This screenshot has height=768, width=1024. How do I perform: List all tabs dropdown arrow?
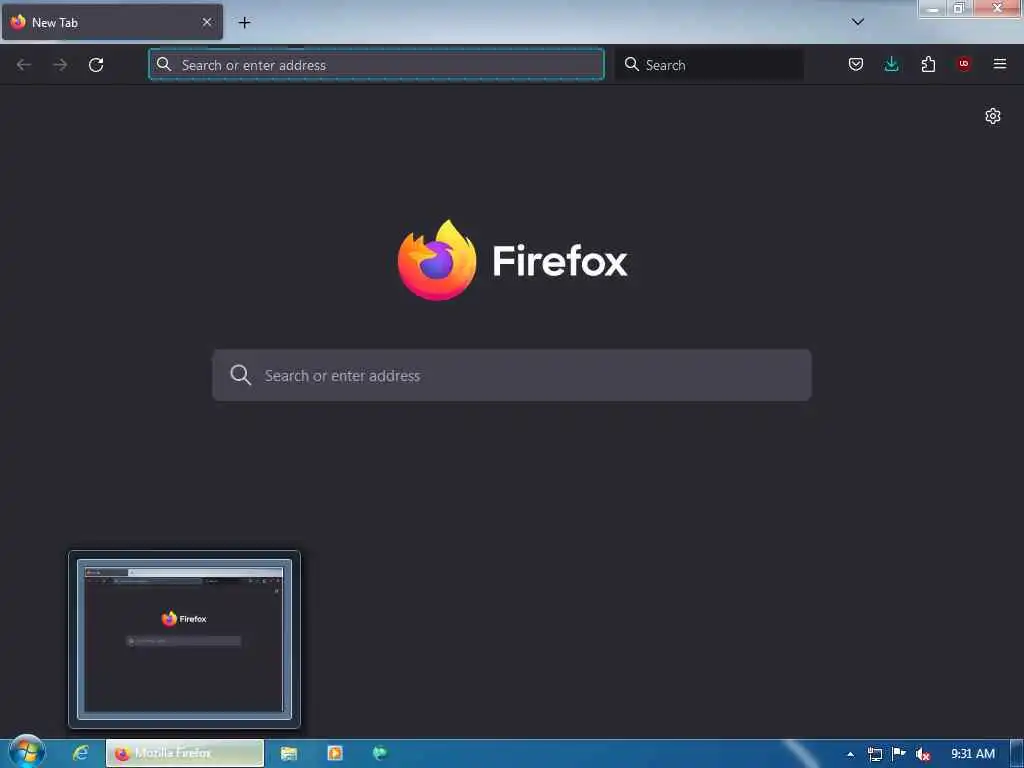858,22
